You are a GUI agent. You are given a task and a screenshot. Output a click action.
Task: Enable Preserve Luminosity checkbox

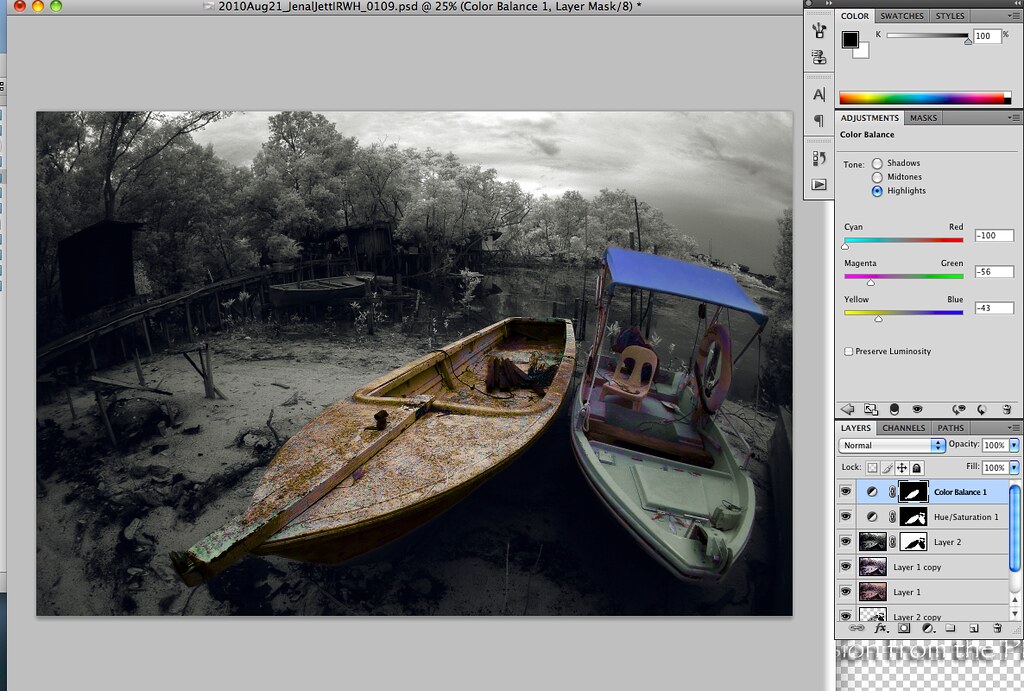point(848,351)
